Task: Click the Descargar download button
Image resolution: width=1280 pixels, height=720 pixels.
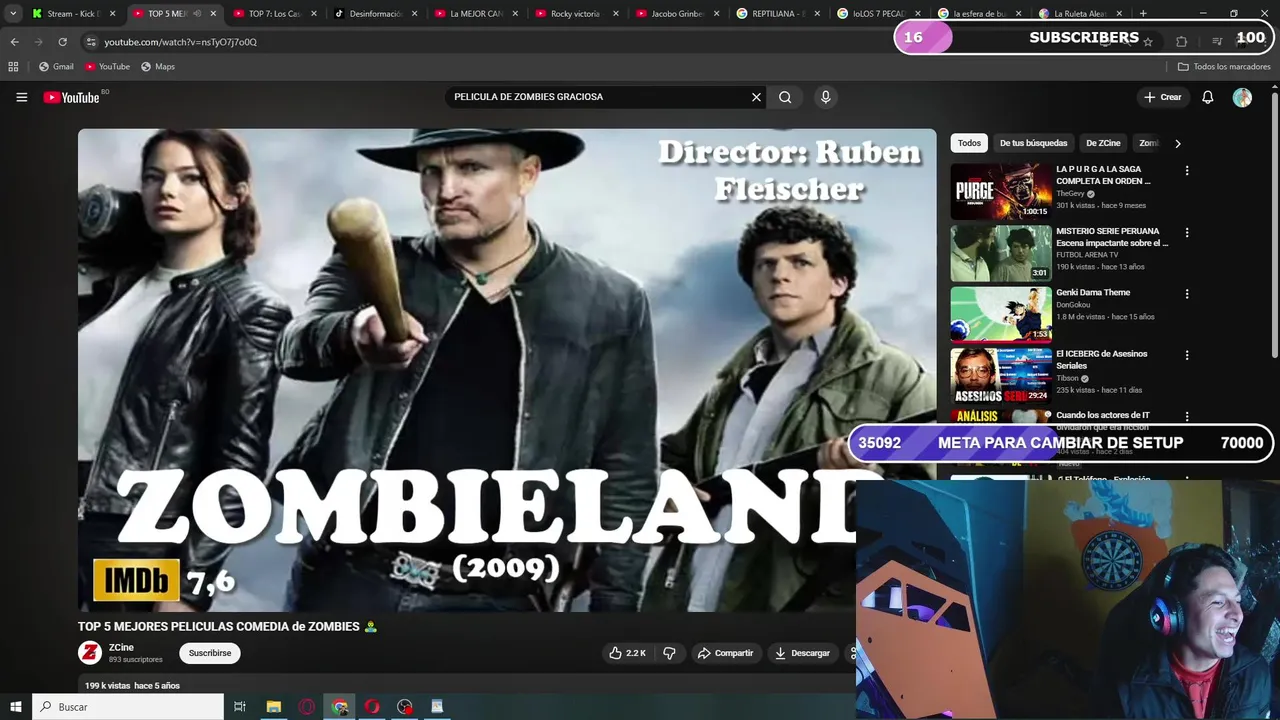Action: tap(802, 653)
